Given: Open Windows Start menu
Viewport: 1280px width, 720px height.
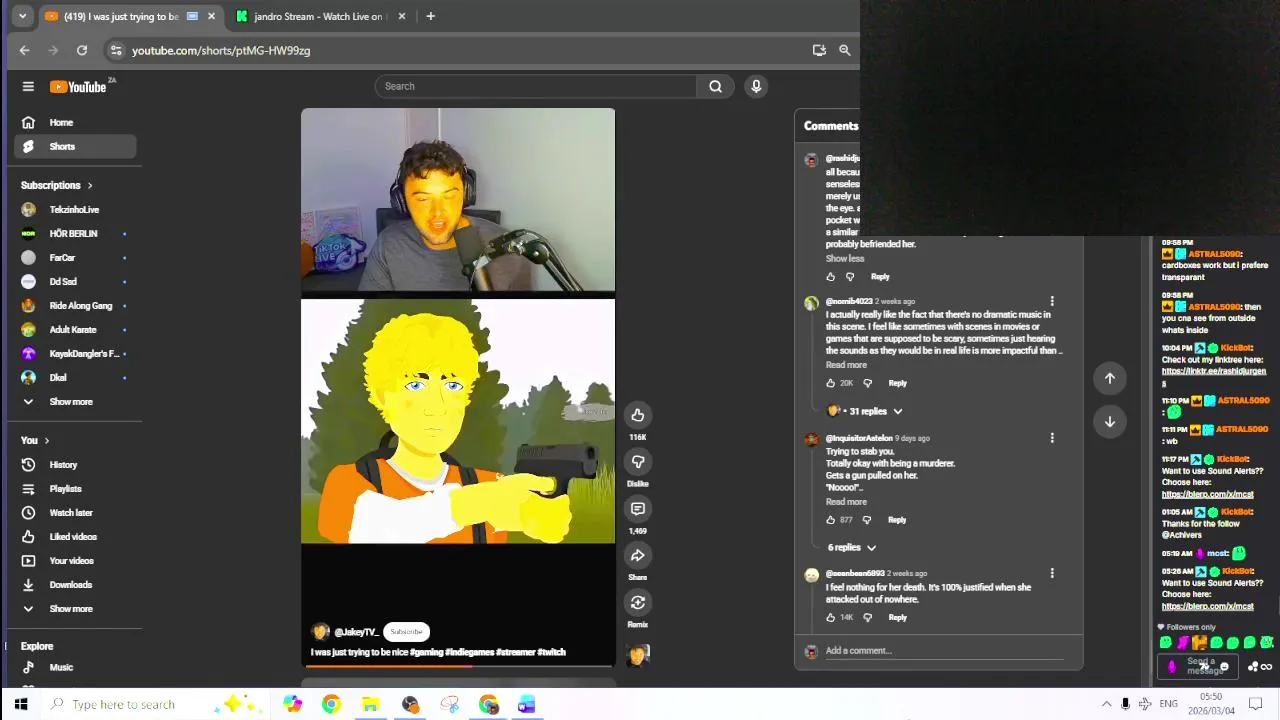Looking at the screenshot, I should pos(21,704).
